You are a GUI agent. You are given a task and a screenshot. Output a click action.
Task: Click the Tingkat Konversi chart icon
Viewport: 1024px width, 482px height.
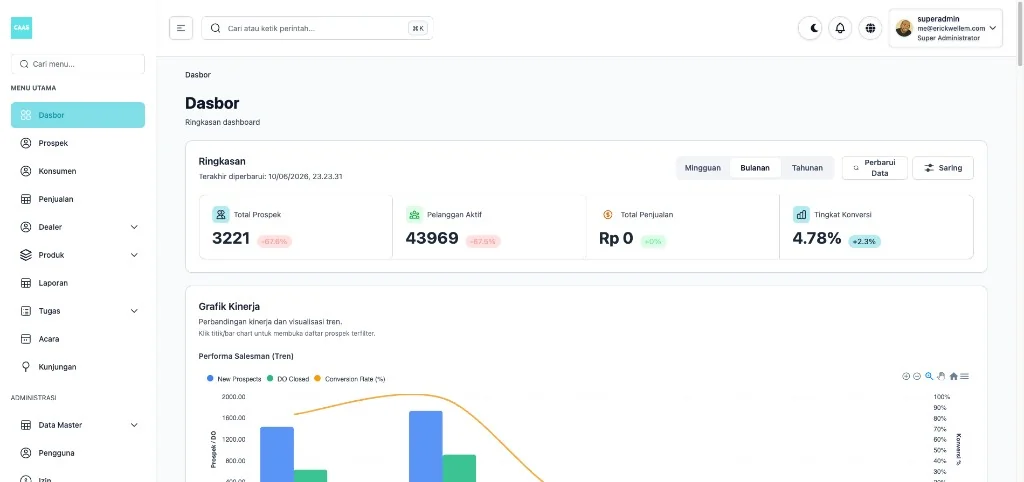[801, 214]
